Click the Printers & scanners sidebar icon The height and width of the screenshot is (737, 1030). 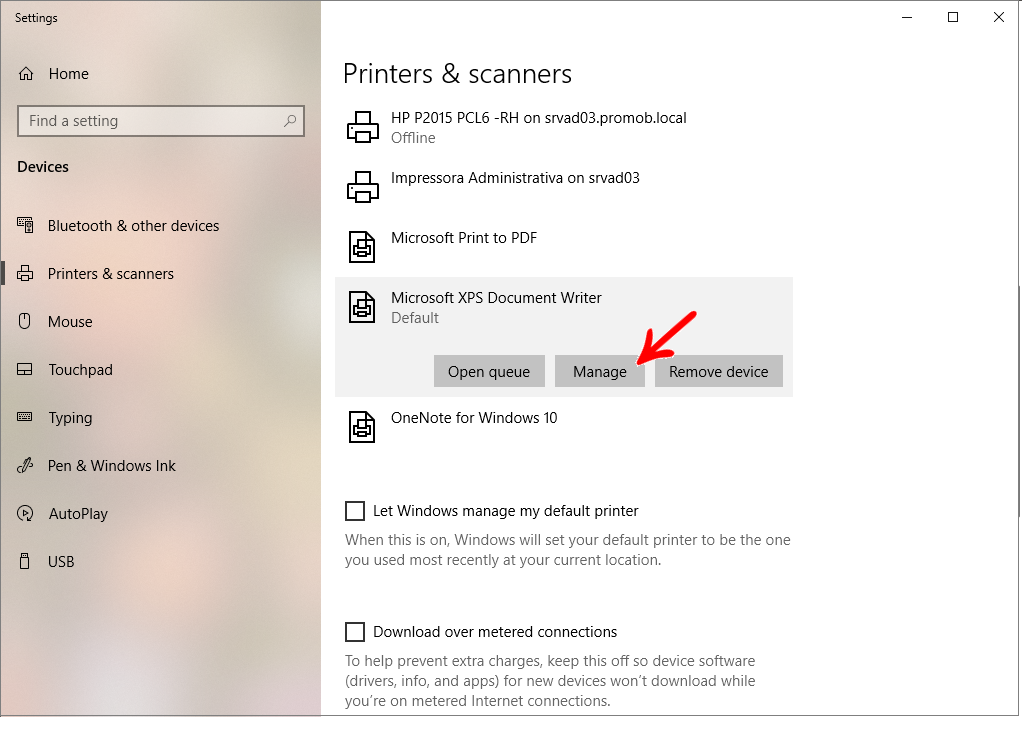(x=25, y=273)
